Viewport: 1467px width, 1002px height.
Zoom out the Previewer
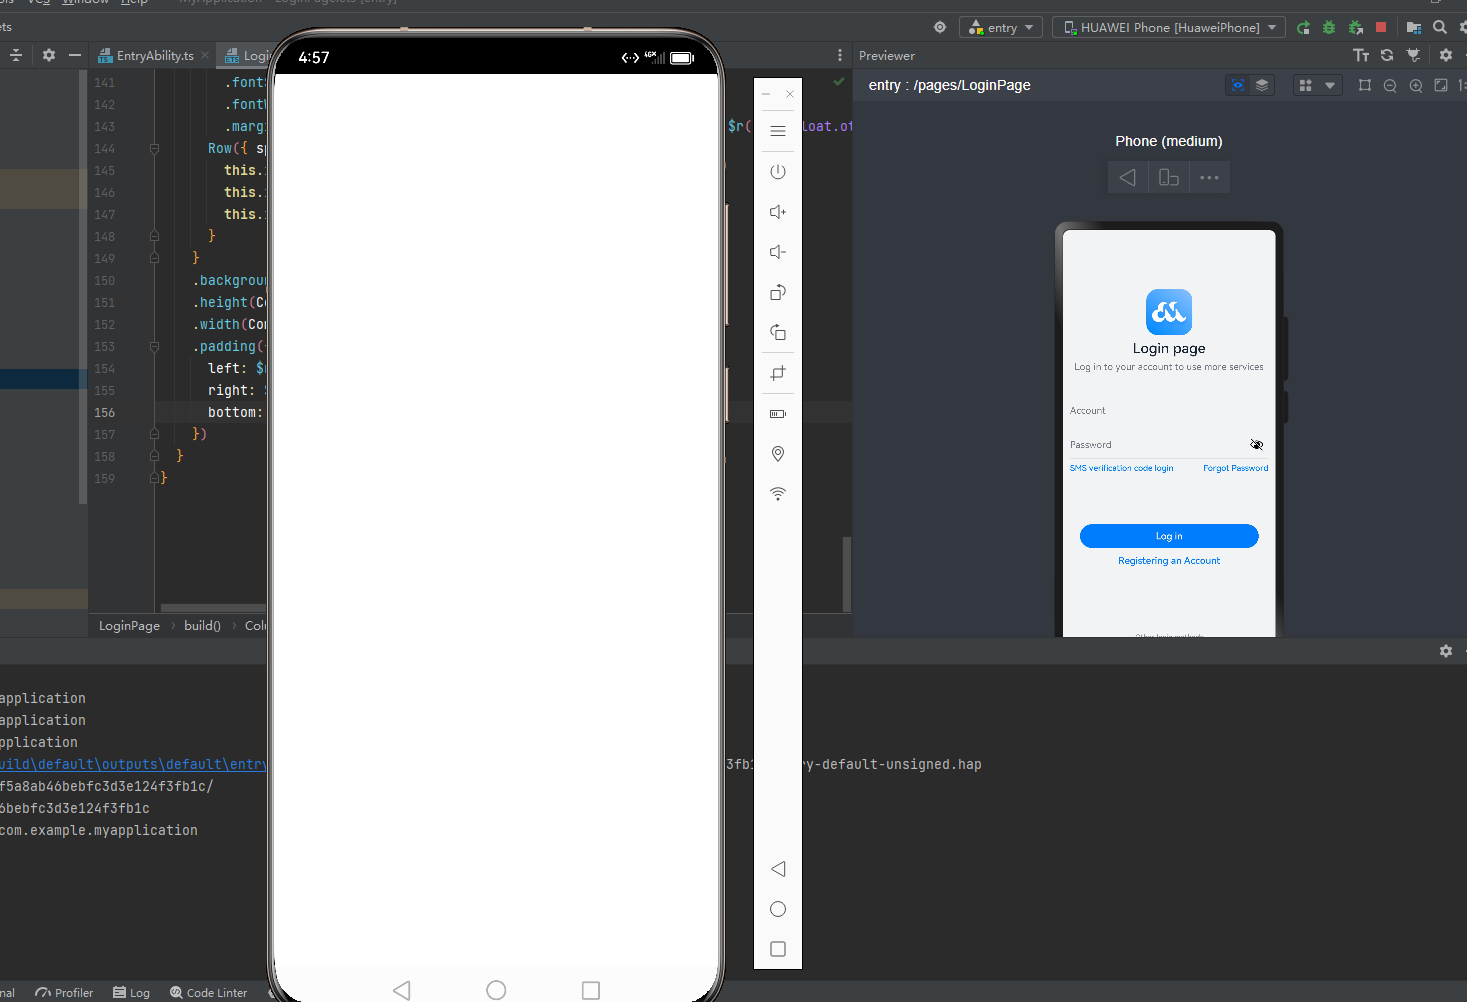coord(1390,86)
